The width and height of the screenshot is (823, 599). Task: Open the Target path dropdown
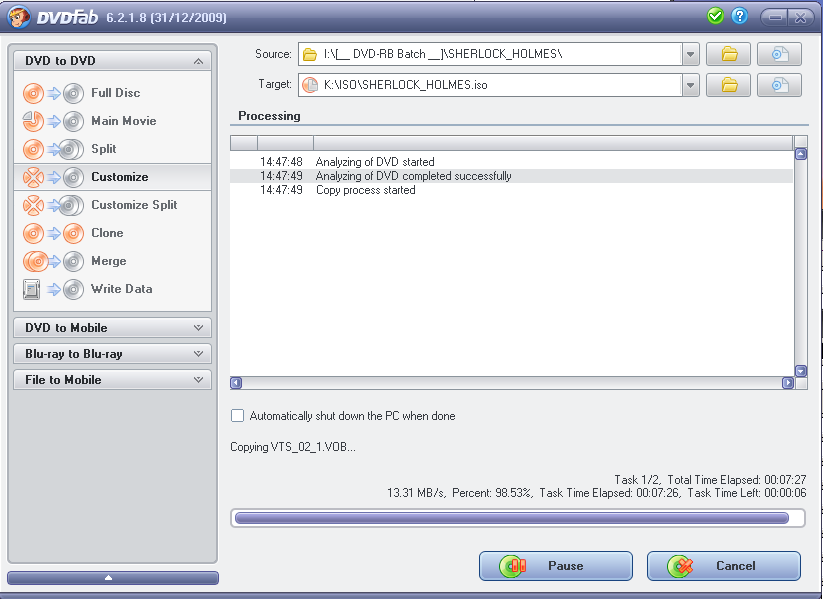pyautogui.click(x=691, y=85)
